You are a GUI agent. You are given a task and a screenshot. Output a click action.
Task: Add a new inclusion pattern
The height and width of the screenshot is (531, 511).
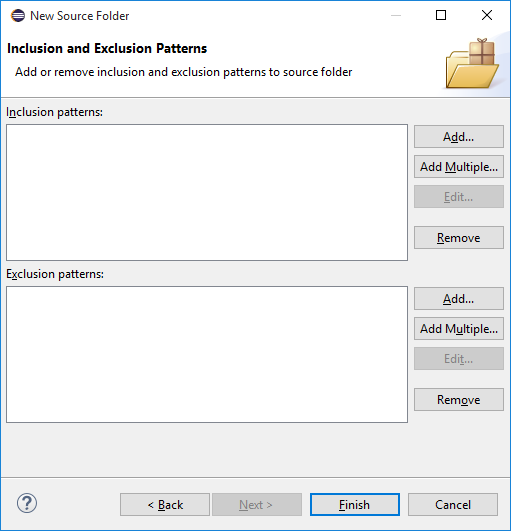point(459,137)
